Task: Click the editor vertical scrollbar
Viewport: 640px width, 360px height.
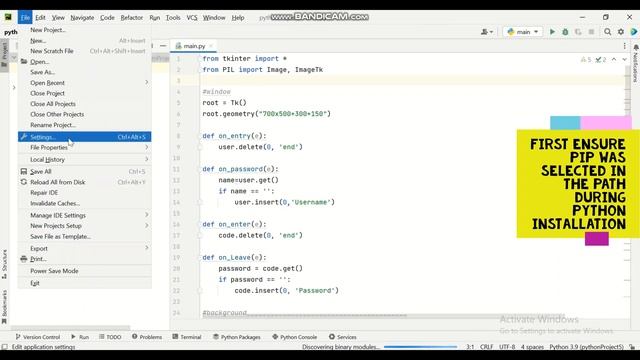Action: pyautogui.click(x=627, y=91)
